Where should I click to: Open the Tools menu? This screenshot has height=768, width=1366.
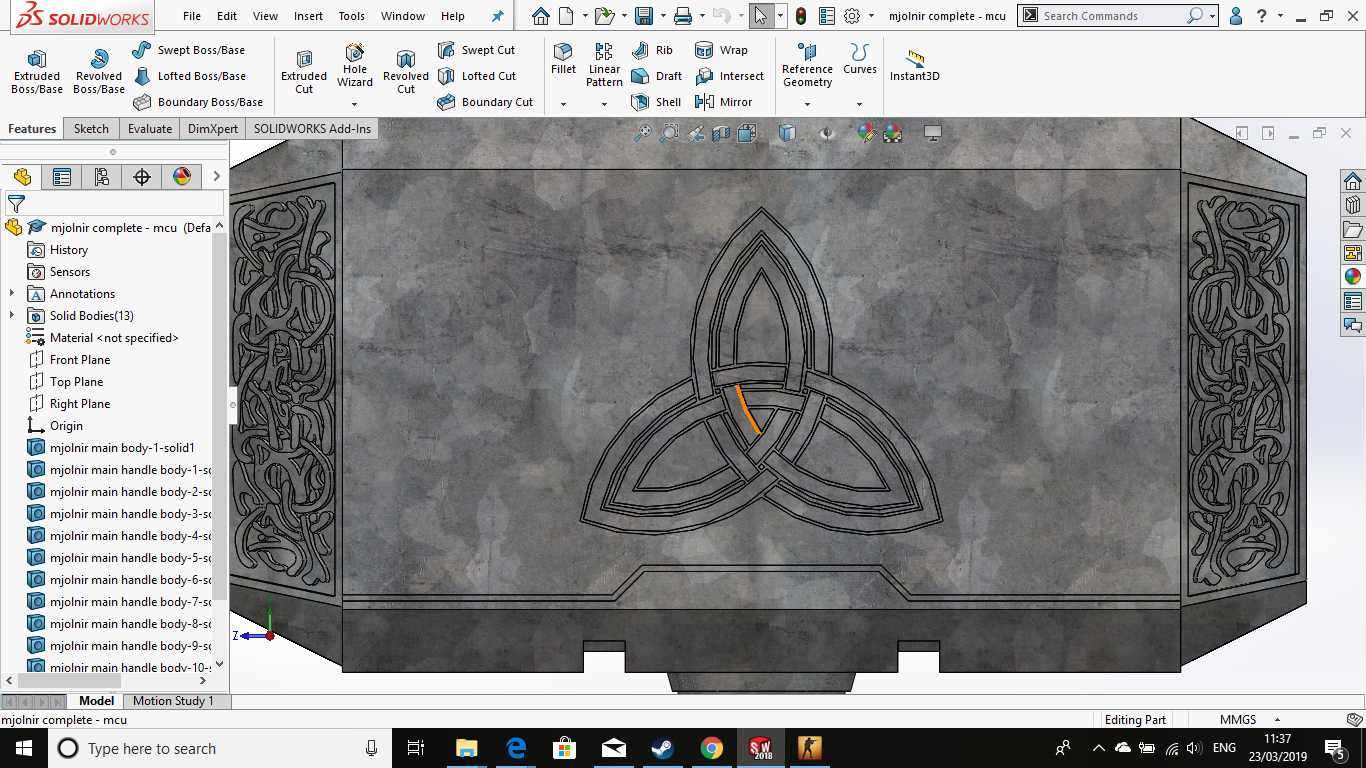(351, 16)
